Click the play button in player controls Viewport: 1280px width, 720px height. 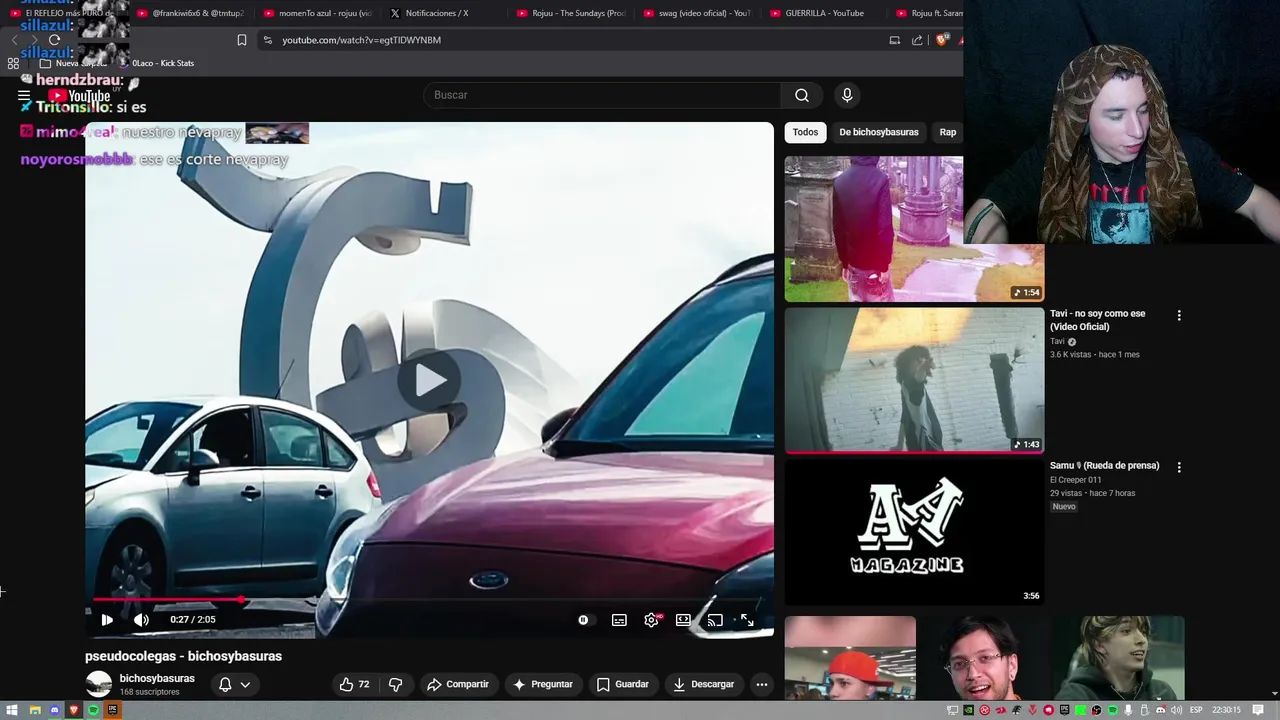107,620
